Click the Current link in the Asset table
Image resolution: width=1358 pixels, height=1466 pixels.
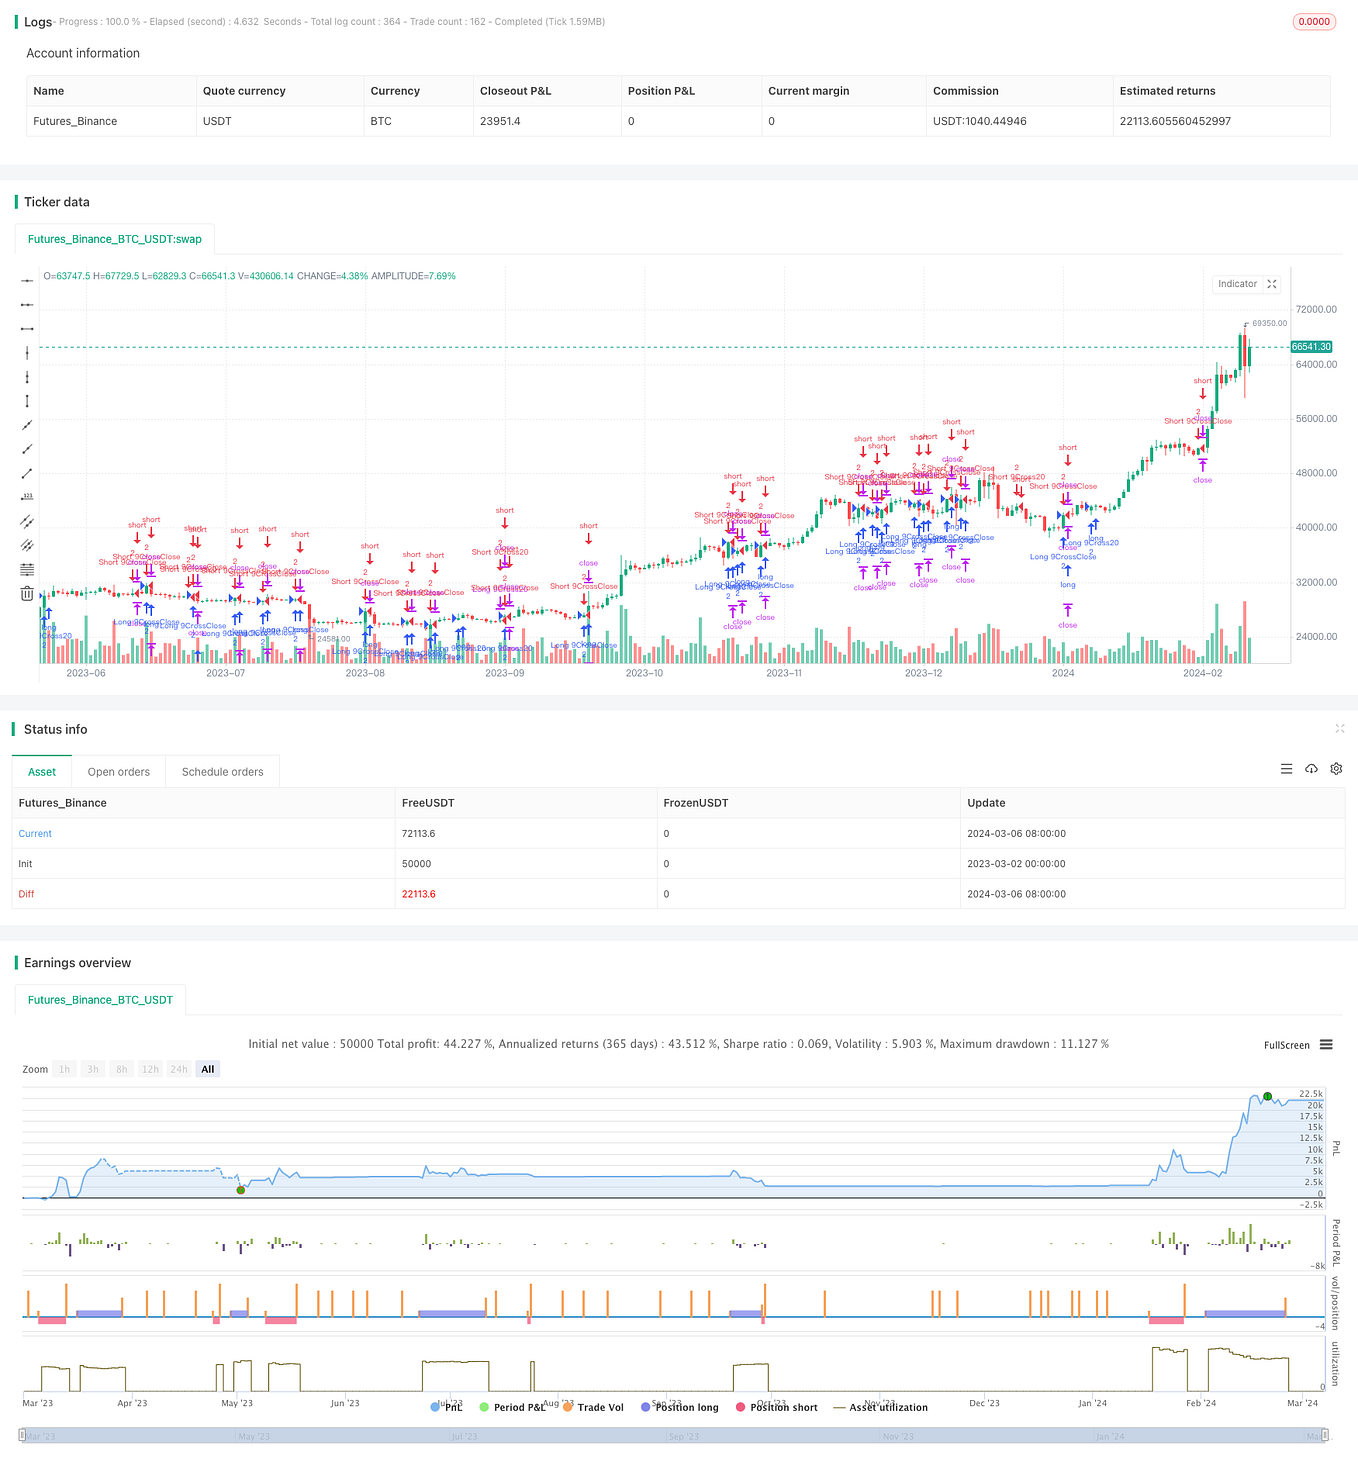35,833
